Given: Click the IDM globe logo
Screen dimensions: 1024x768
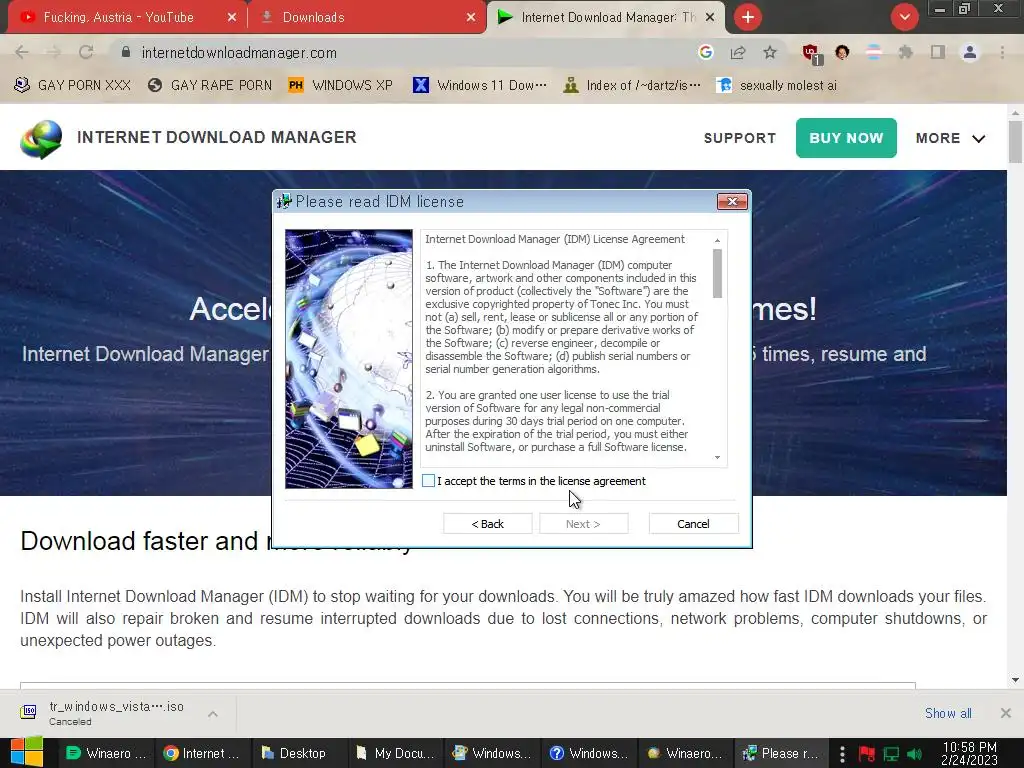Looking at the screenshot, I should point(40,138).
